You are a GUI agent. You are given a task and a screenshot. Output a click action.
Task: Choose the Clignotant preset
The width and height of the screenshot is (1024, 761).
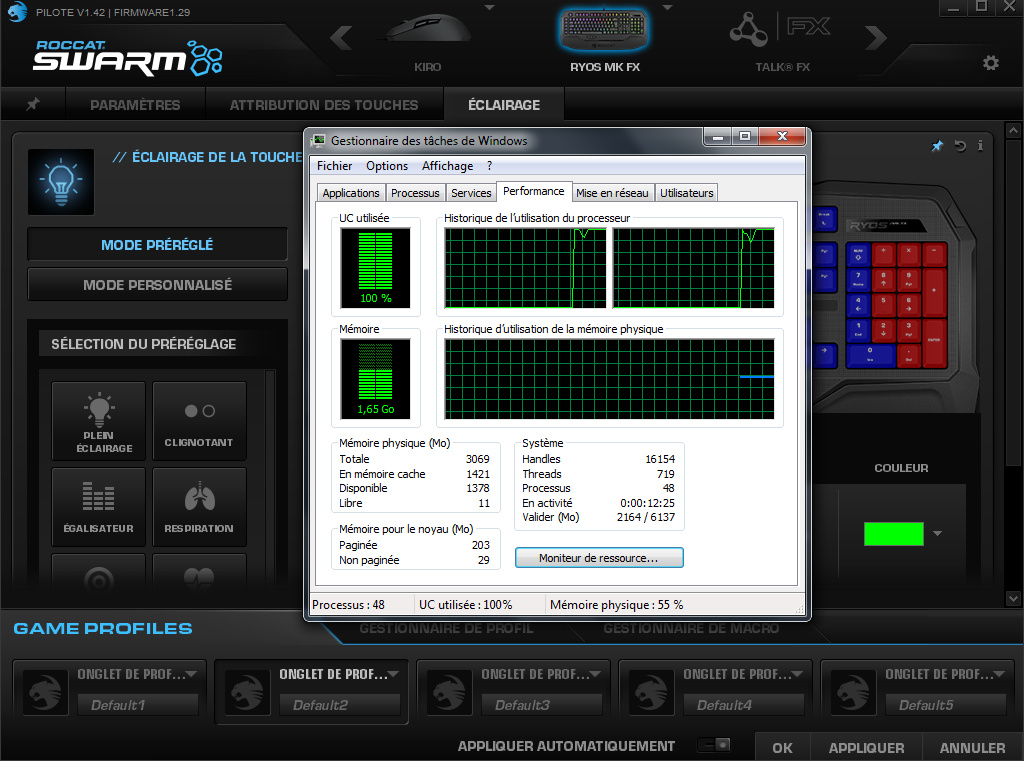tap(199, 421)
